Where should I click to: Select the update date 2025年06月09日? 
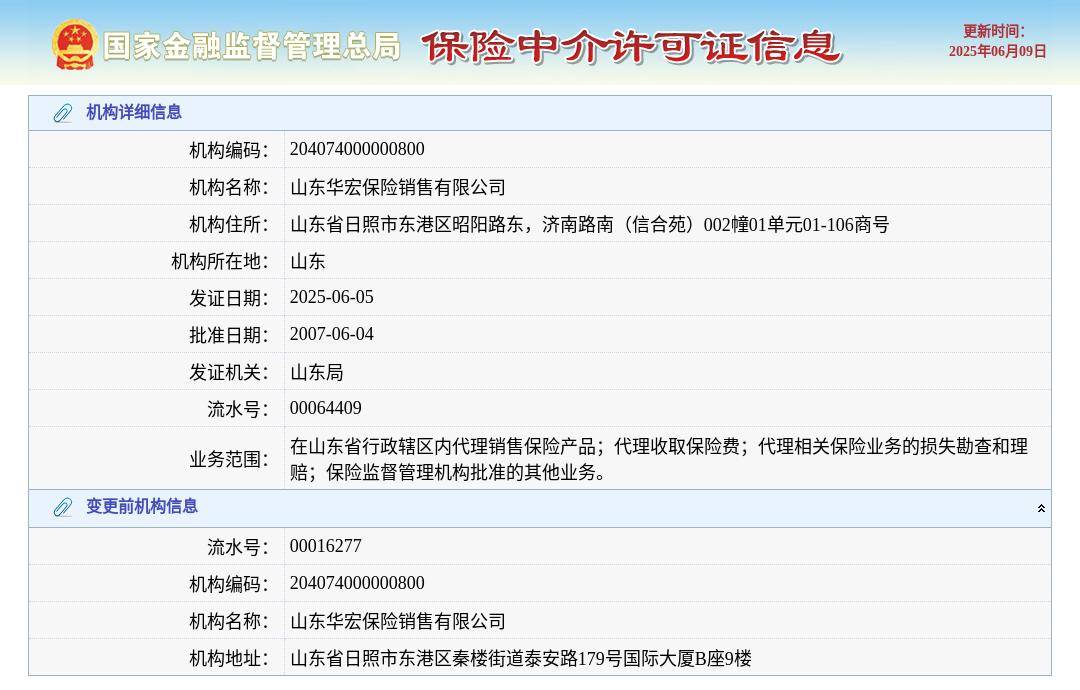(997, 52)
